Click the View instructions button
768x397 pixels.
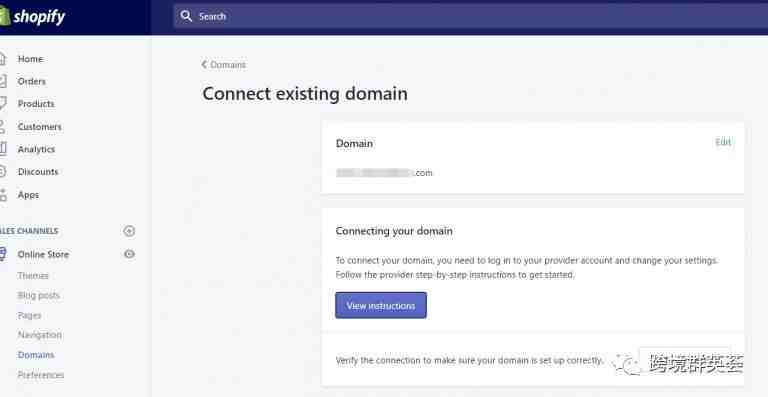(381, 305)
